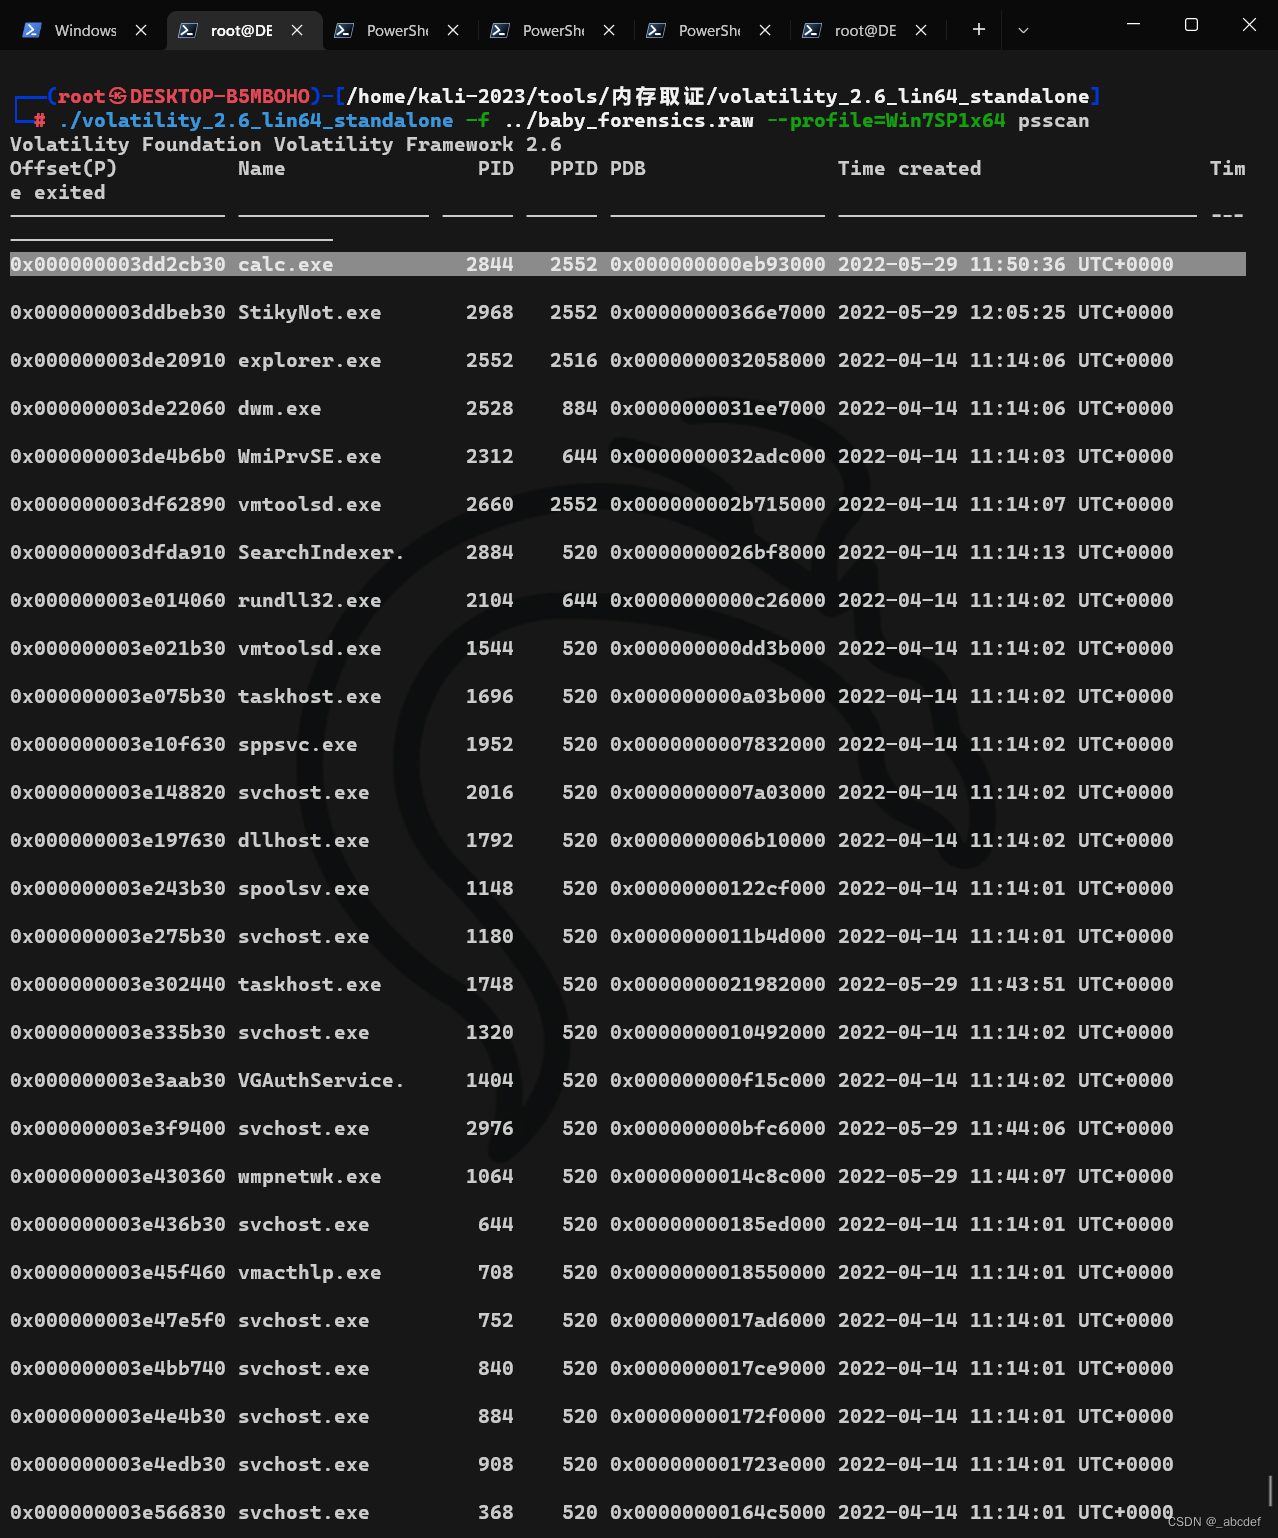Open a new terminal tab

[979, 30]
